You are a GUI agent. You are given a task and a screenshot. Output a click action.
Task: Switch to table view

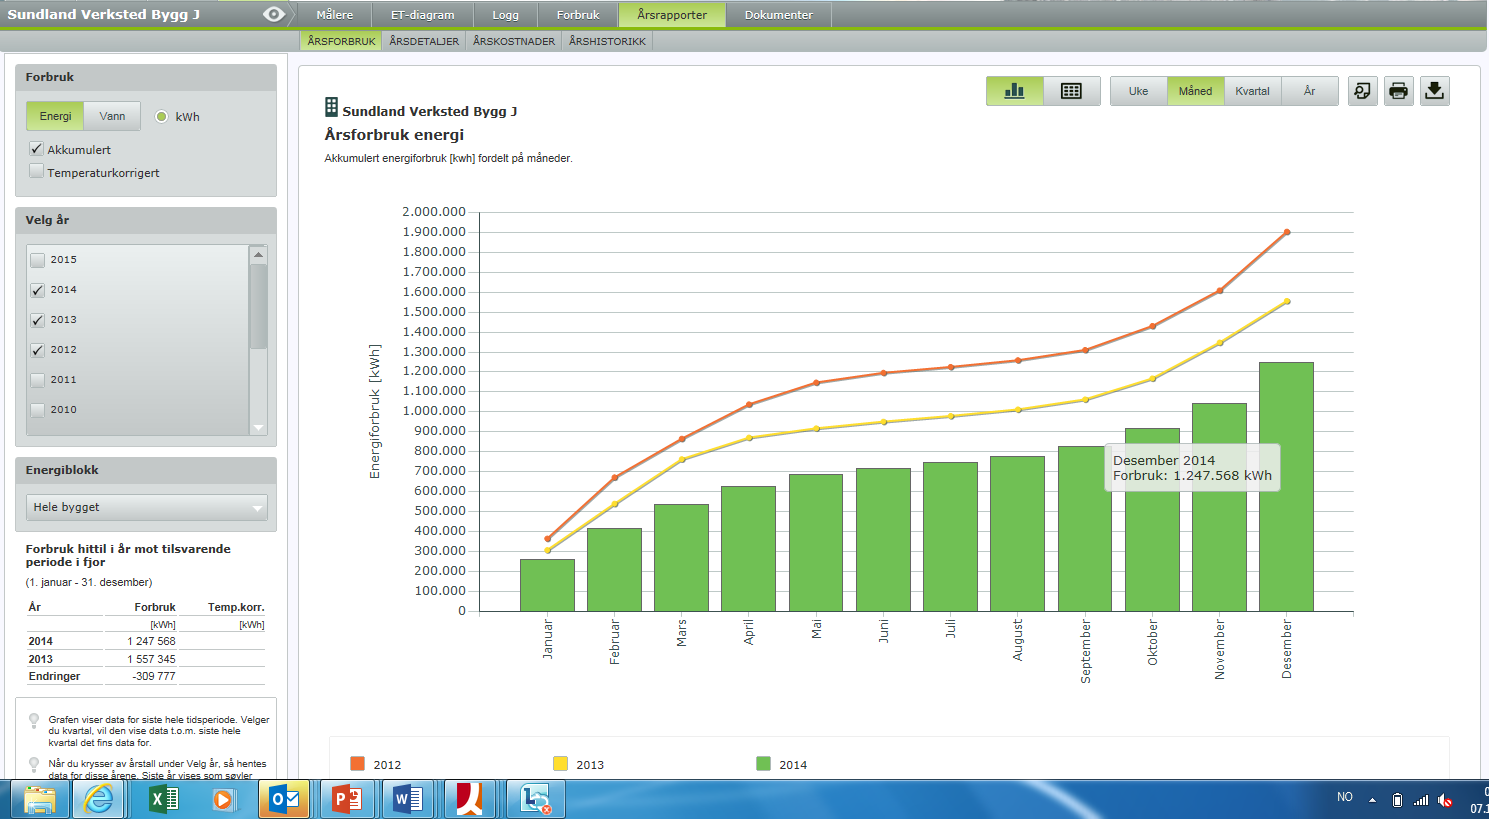[x=1072, y=91]
